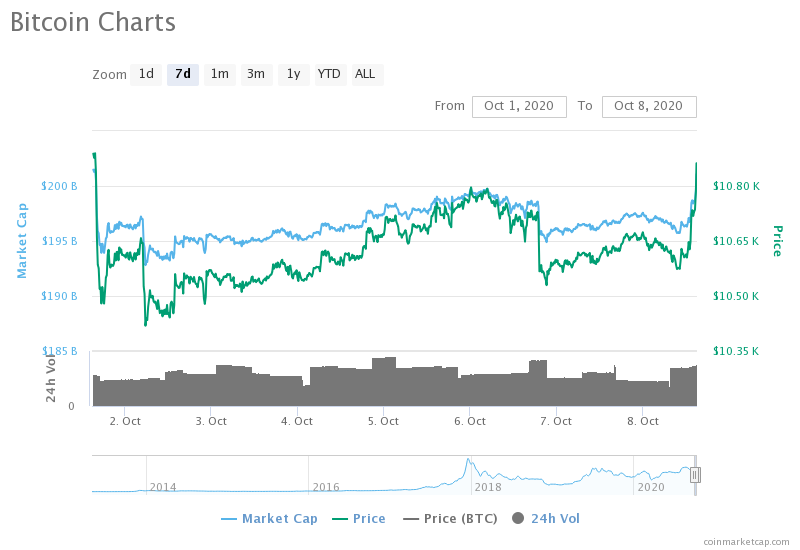The width and height of the screenshot is (800, 550).
Task: Click the $10.35 K price axis label
Action: click(x=736, y=351)
